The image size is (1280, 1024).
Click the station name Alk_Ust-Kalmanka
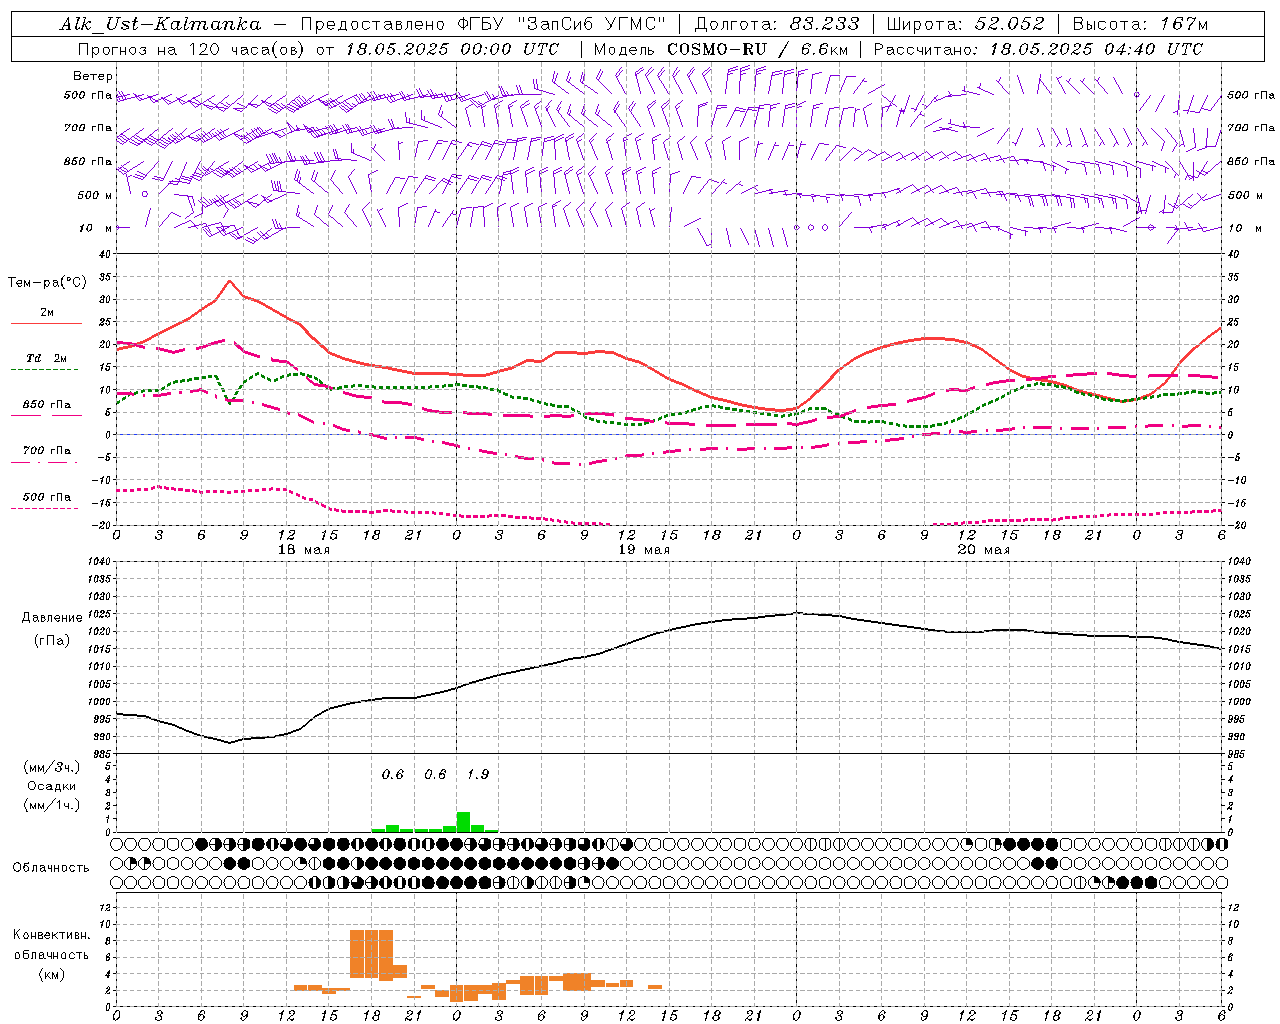tap(160, 24)
